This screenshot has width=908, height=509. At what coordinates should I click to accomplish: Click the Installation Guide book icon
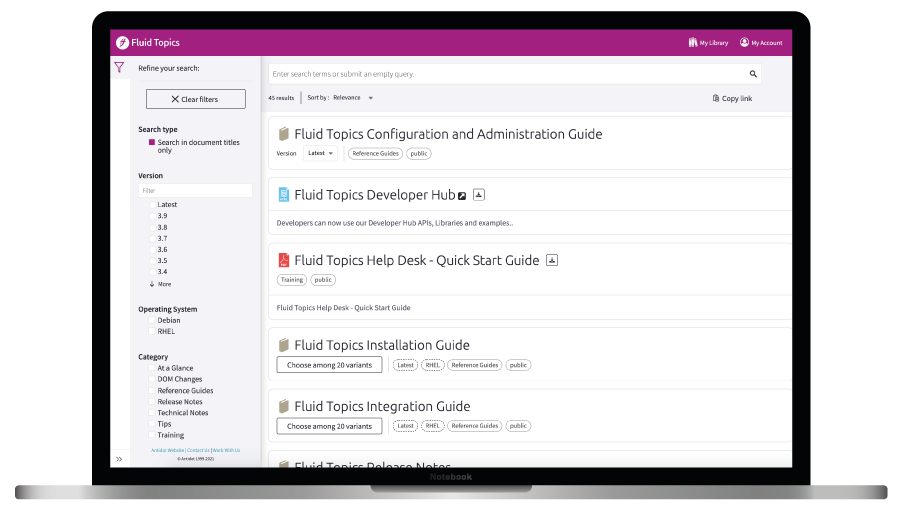[x=283, y=345]
